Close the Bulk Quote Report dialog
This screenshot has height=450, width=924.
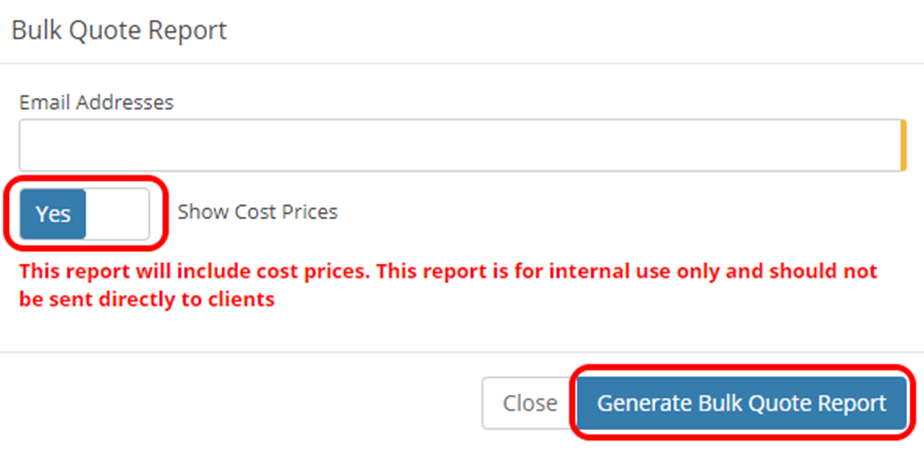(529, 403)
